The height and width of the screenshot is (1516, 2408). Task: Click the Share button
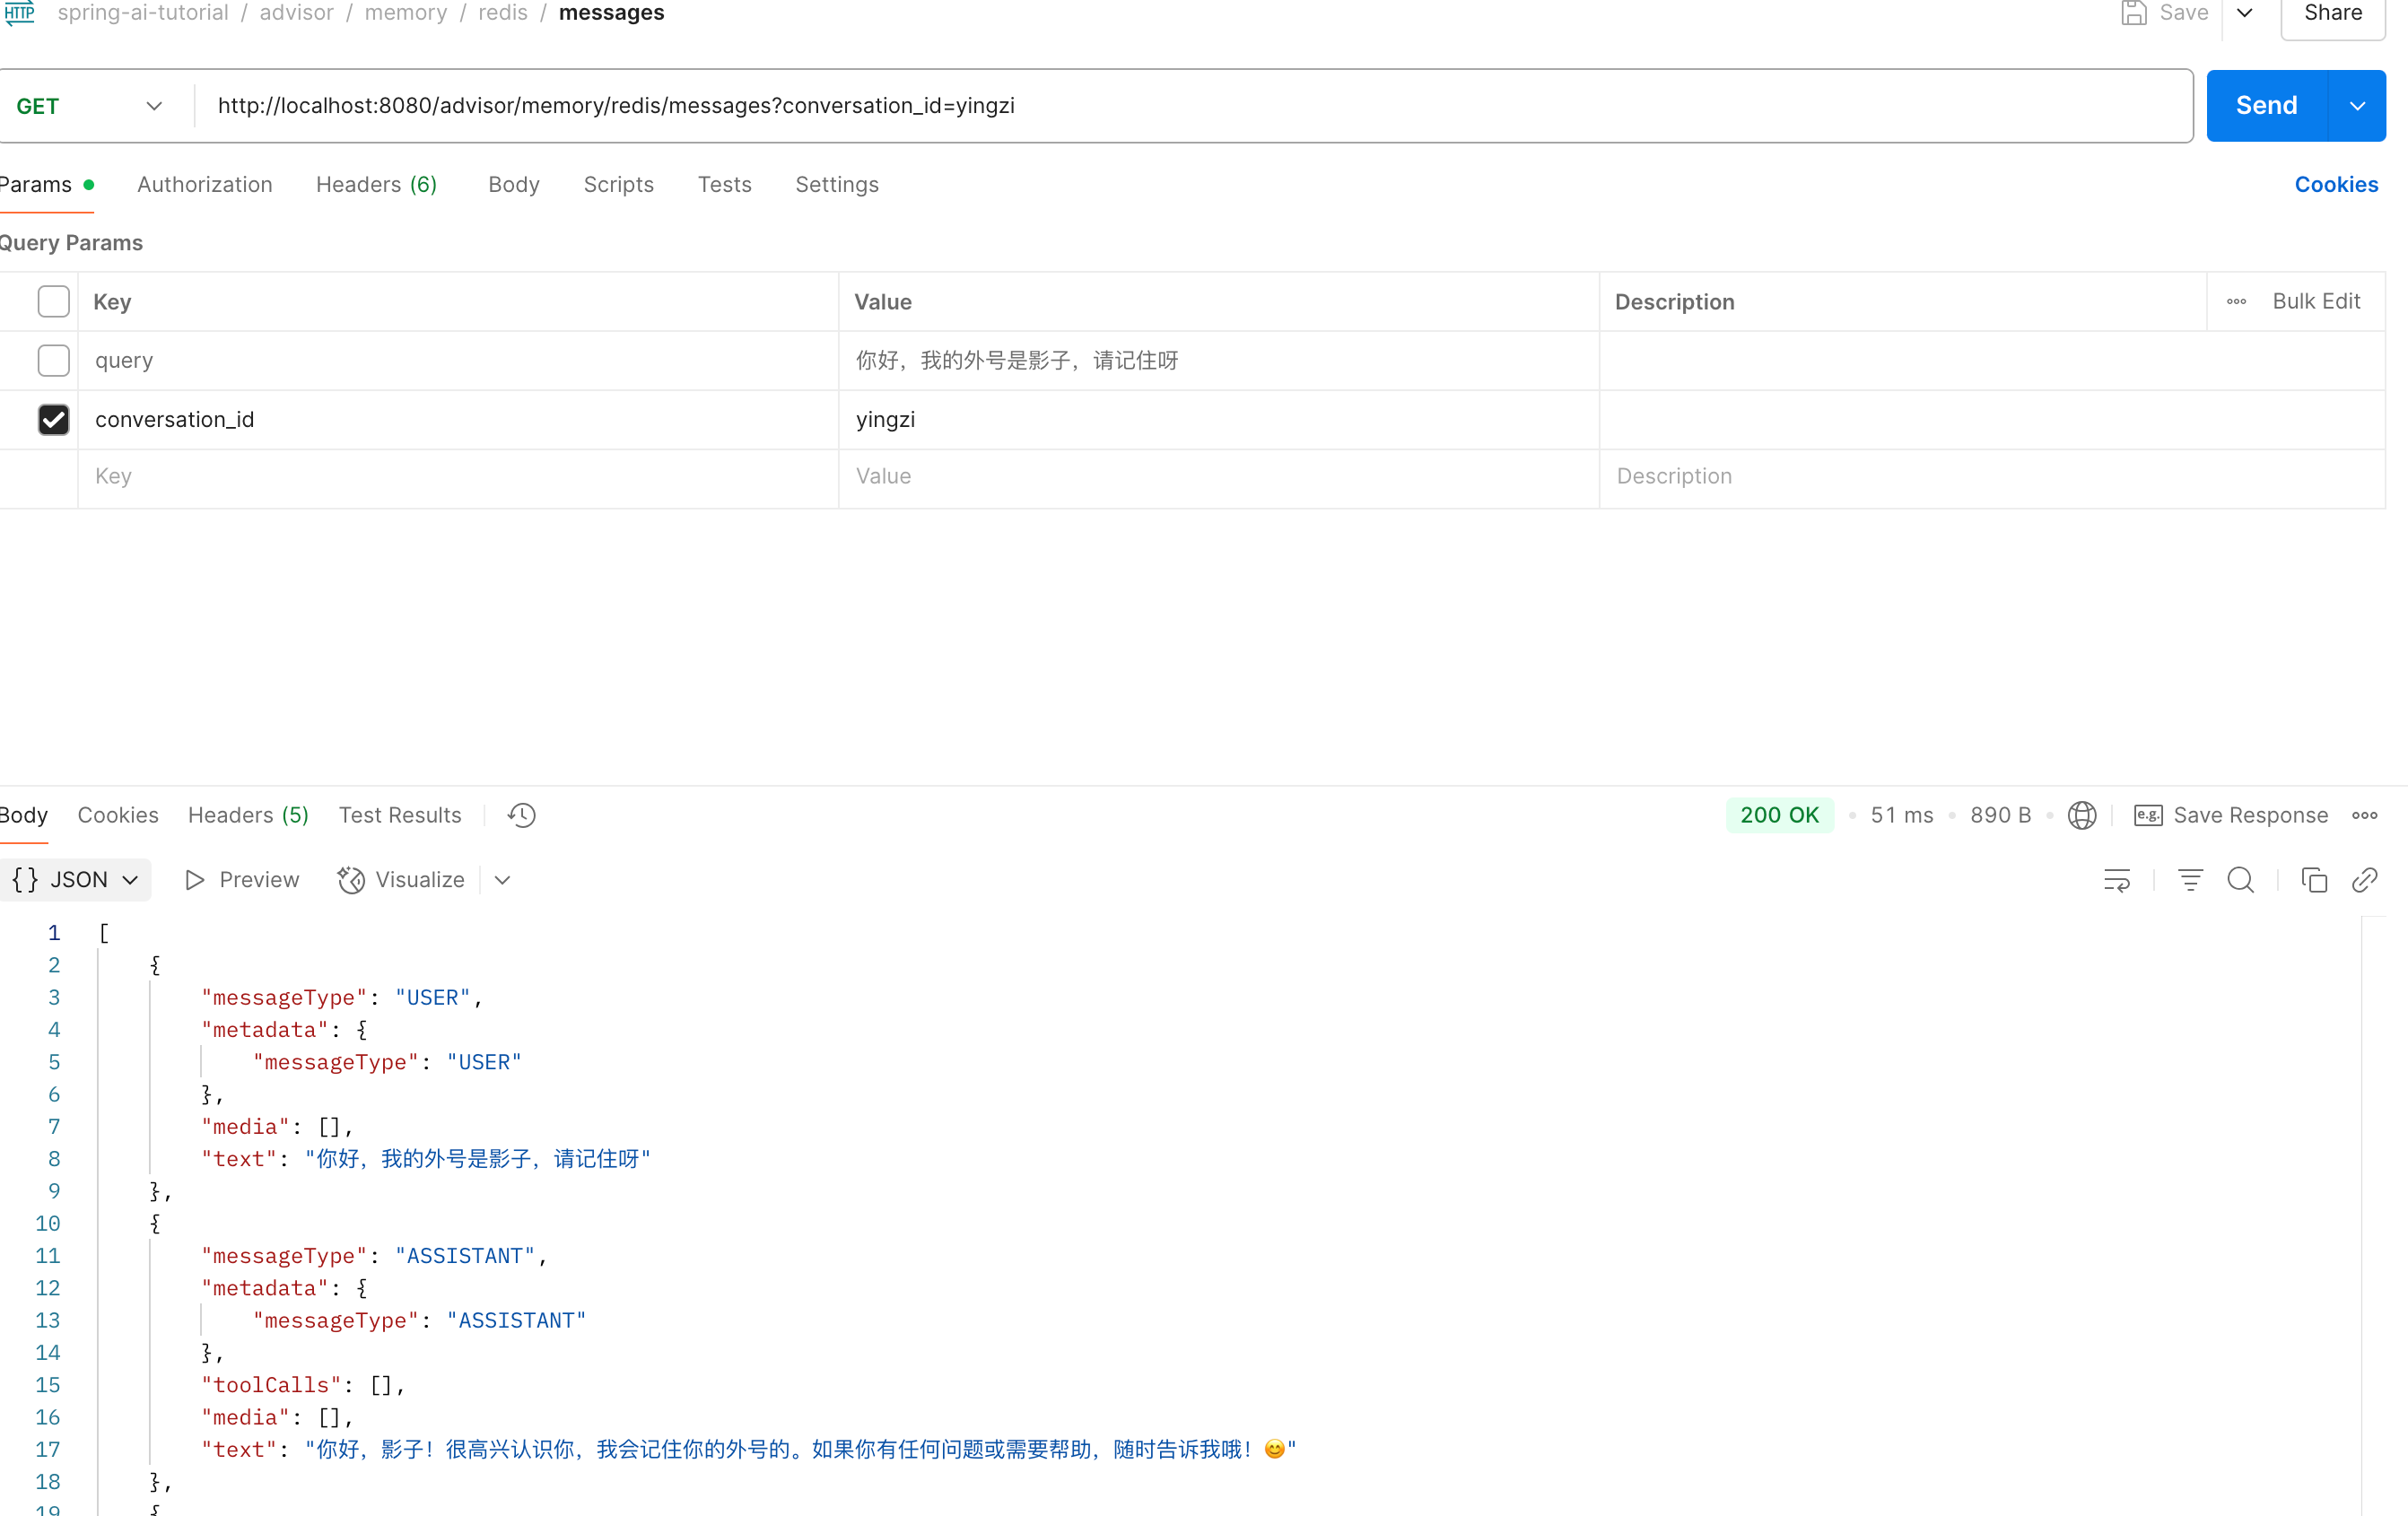[2332, 14]
